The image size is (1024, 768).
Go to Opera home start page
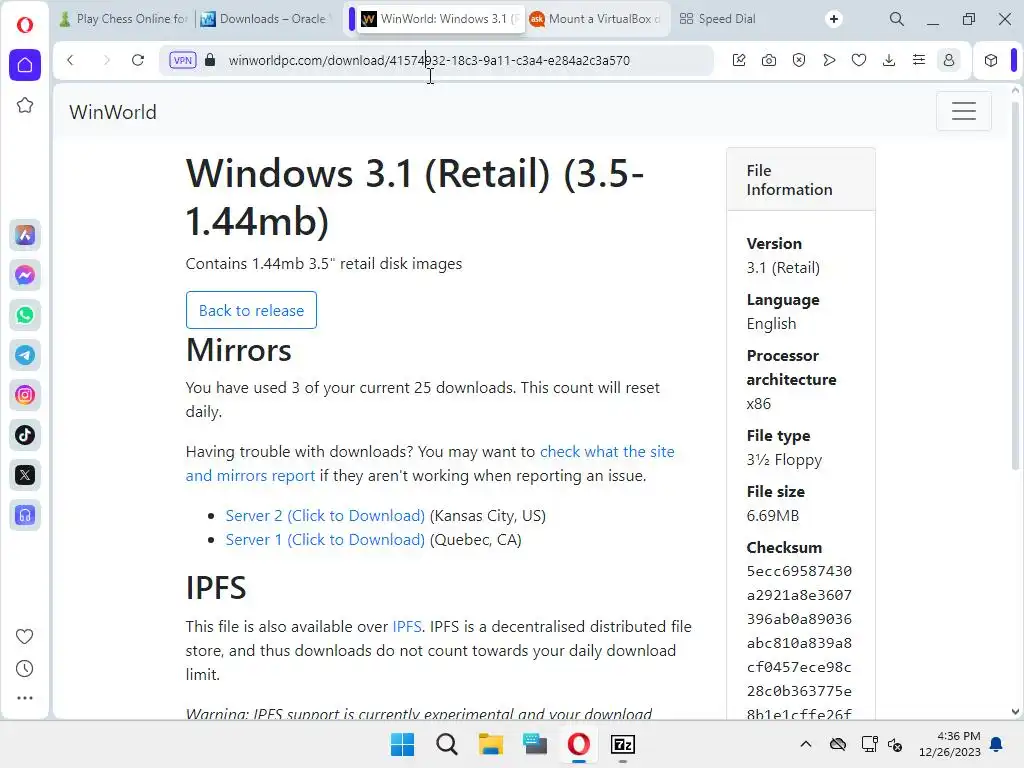click(x=25, y=65)
